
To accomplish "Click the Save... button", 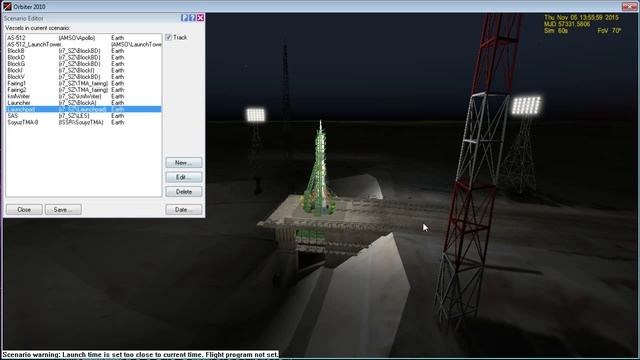I will pyautogui.click(x=63, y=209).
